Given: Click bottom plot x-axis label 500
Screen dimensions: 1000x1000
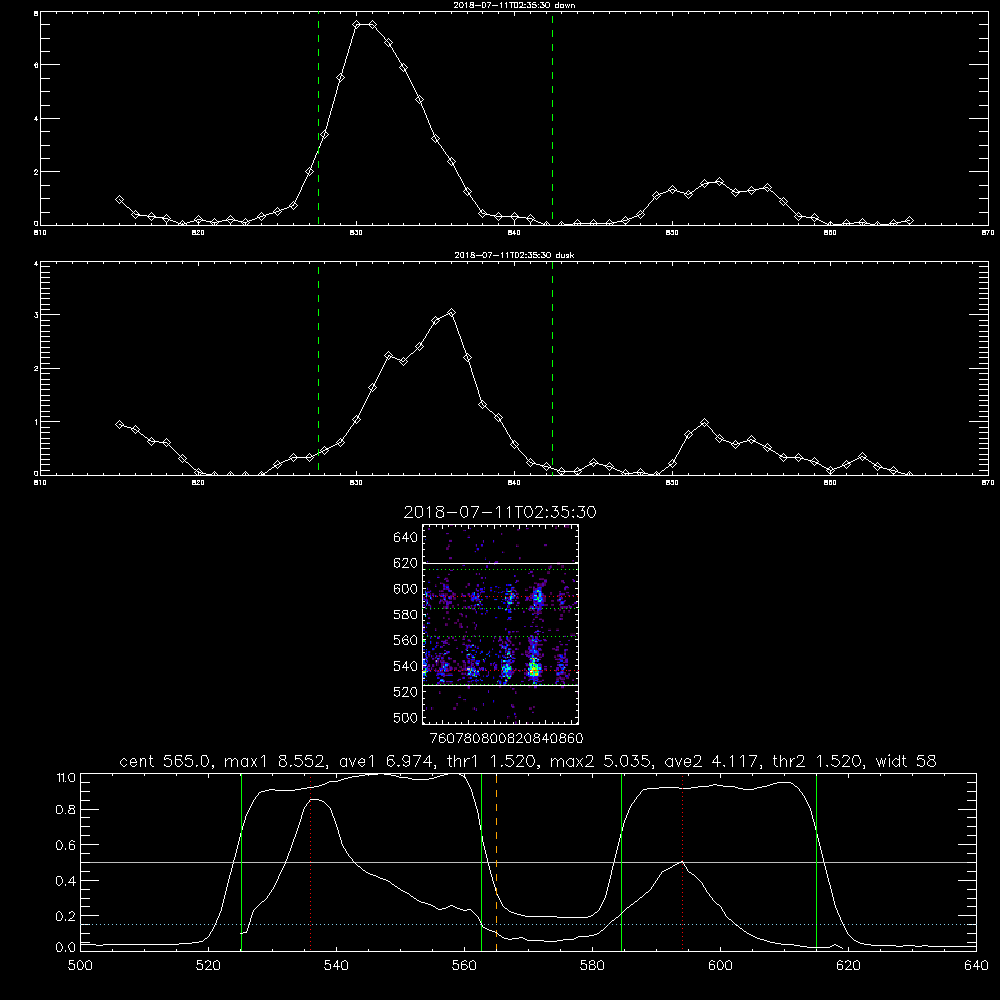Looking at the screenshot, I should tap(80, 966).
